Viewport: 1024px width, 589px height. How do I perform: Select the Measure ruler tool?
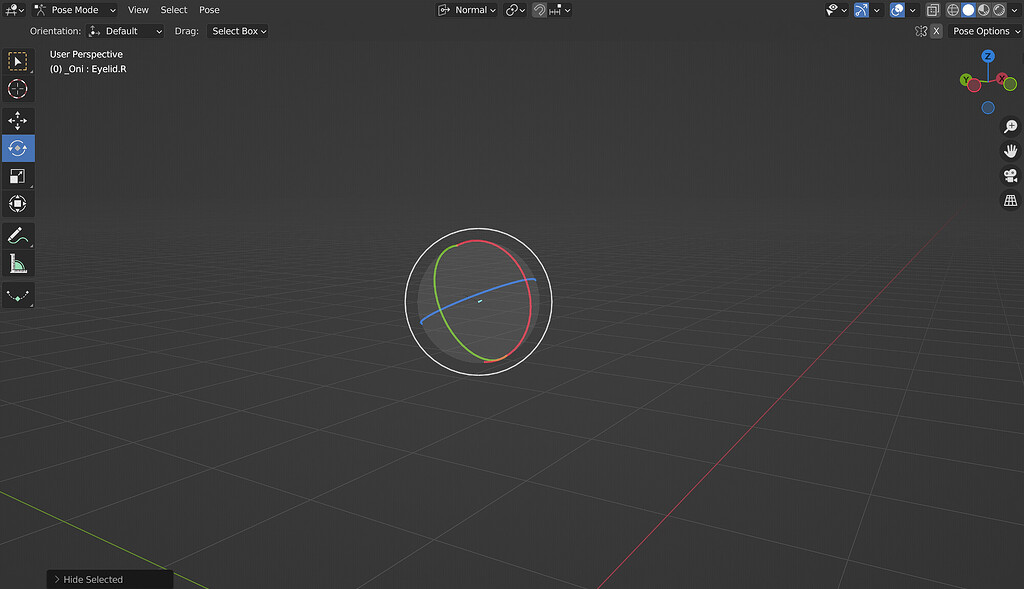[18, 264]
